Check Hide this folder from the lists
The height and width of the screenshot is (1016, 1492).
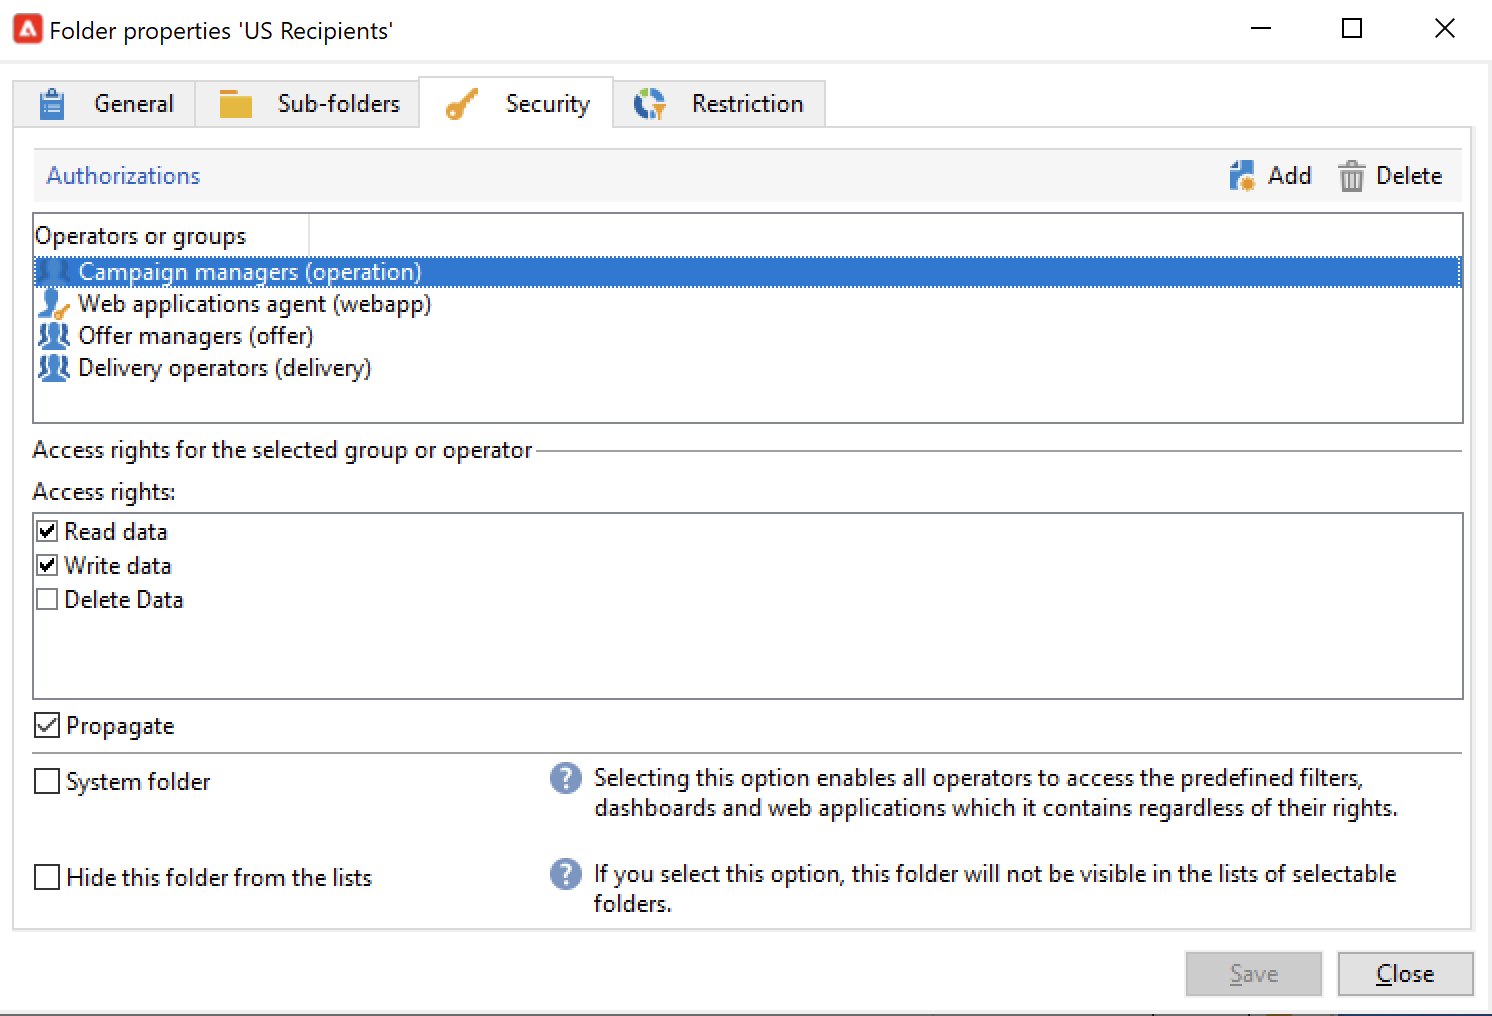coord(47,877)
